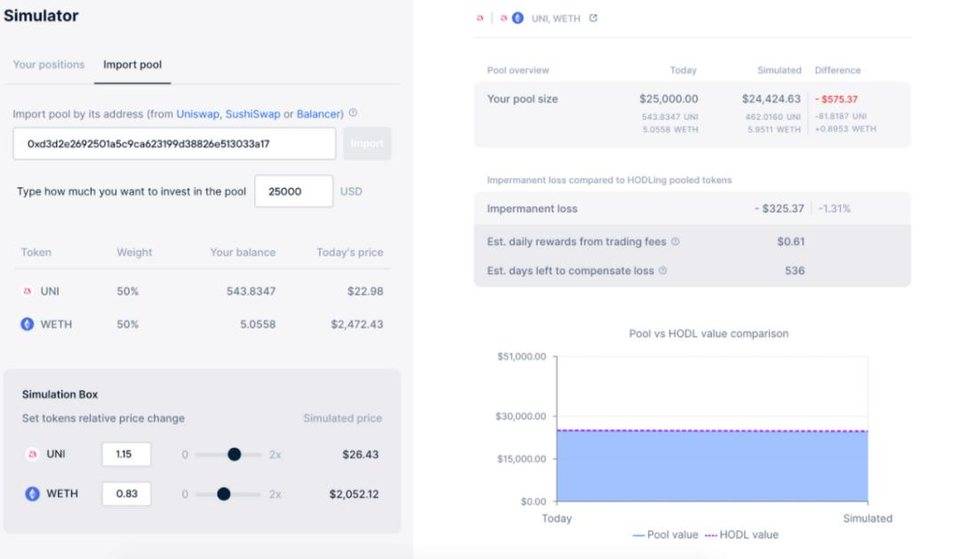960x559 pixels.
Task: Click the WETH price change slider handle
Action: click(x=224, y=493)
